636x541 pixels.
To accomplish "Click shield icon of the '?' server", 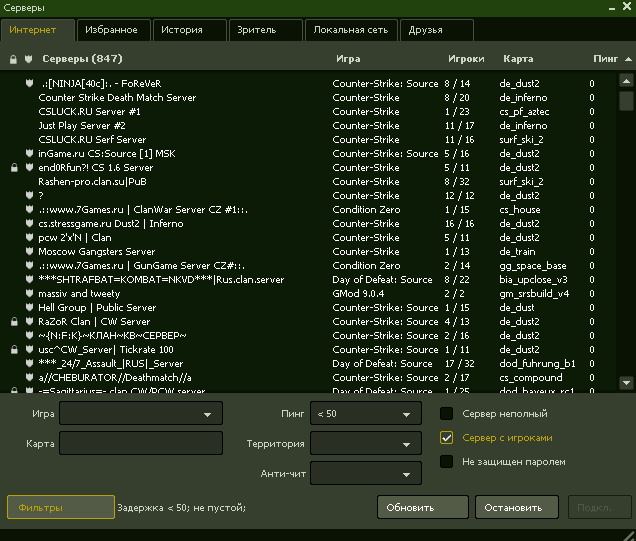I will (x=29, y=195).
